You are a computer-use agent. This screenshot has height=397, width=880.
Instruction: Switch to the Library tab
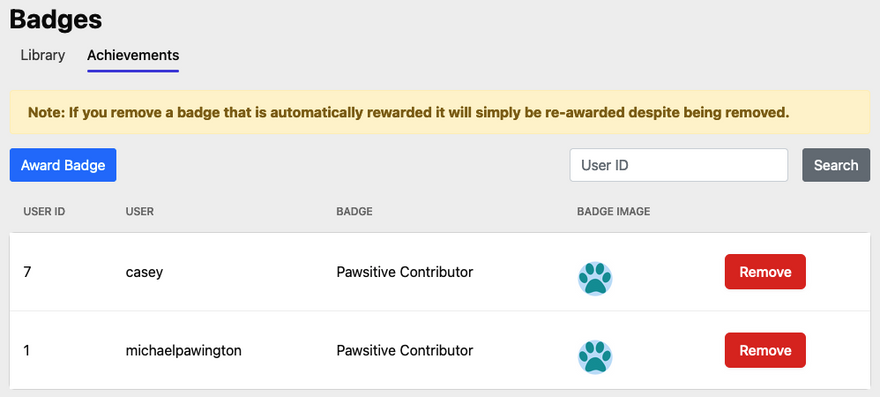point(43,56)
